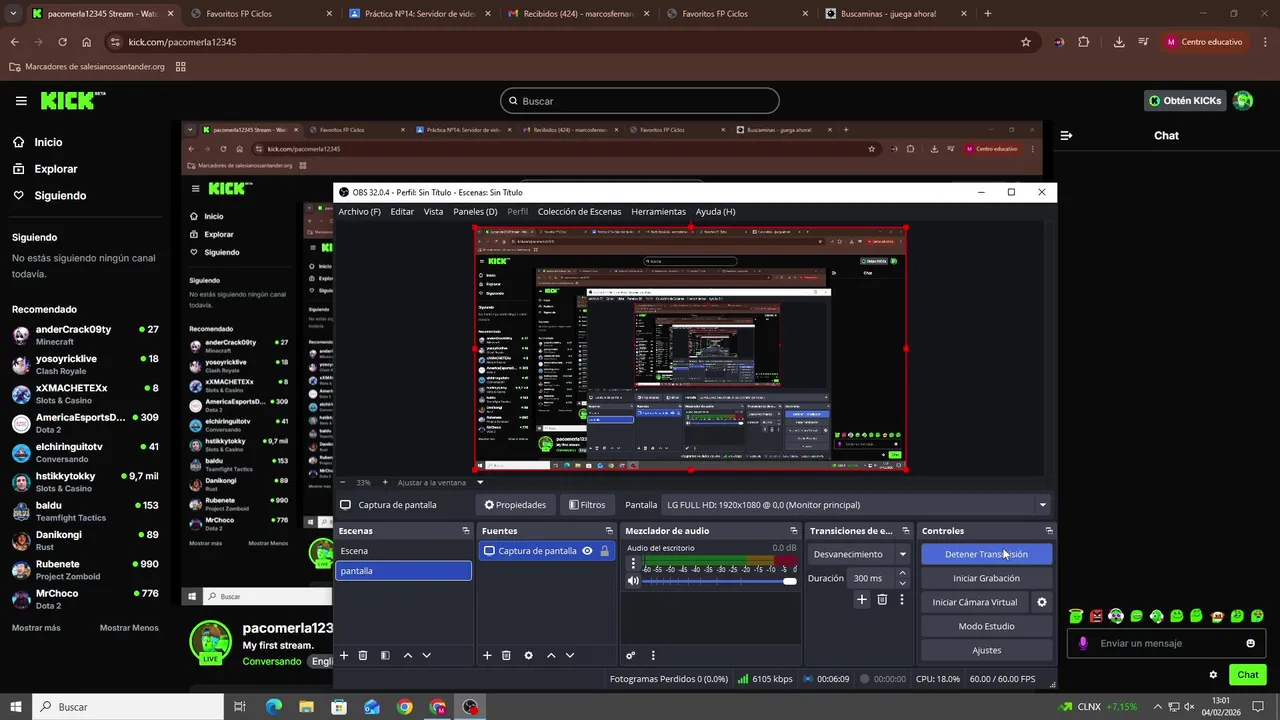Undock the Controles panel
1280x720 pixels.
[1049, 531]
